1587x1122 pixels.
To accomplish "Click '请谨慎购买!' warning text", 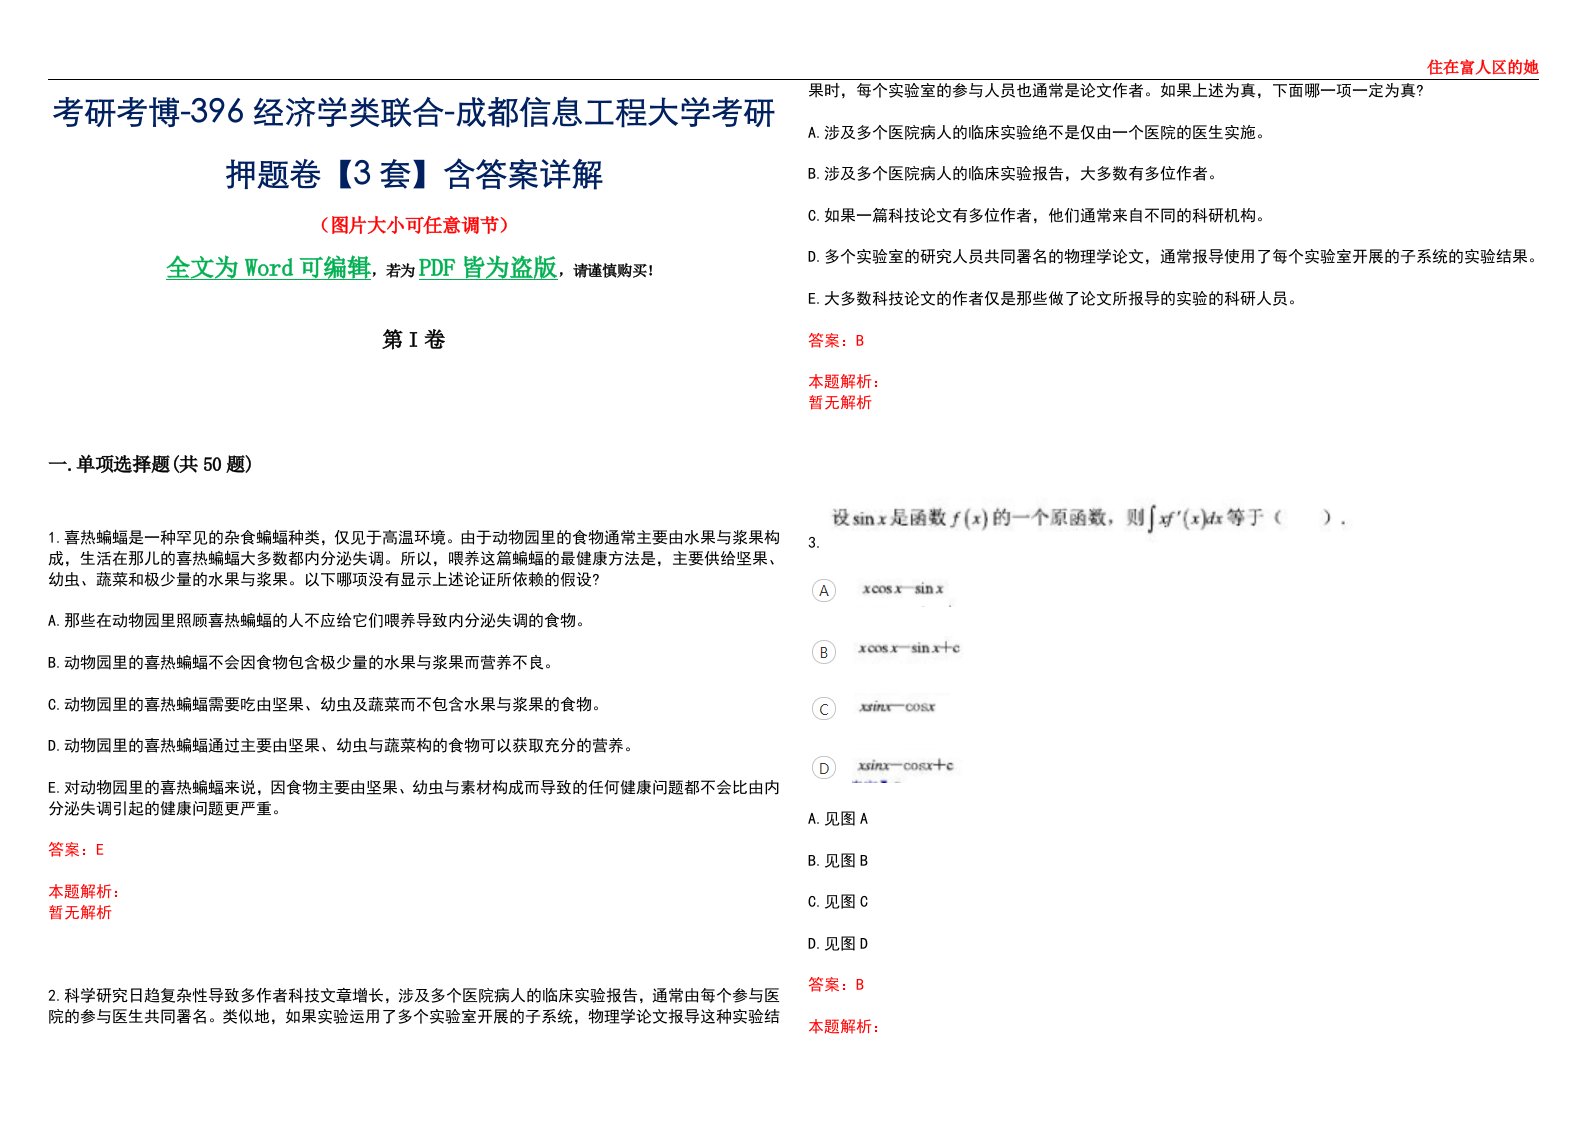I will click(x=614, y=270).
